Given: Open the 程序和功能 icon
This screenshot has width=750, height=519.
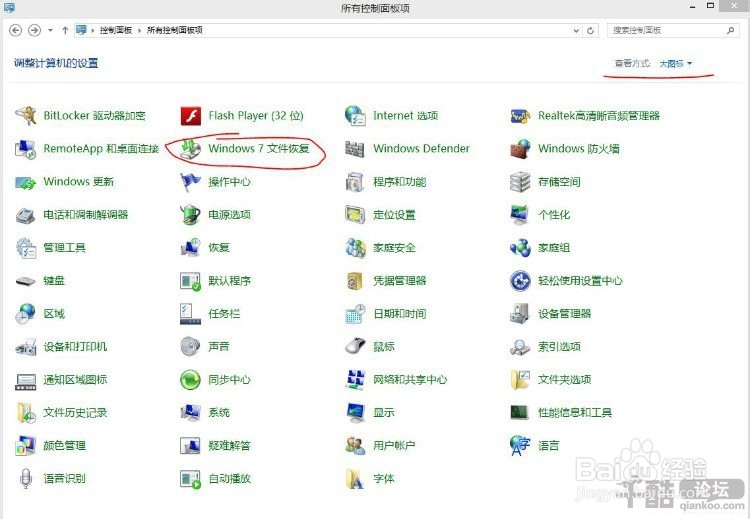Looking at the screenshot, I should (x=355, y=182).
